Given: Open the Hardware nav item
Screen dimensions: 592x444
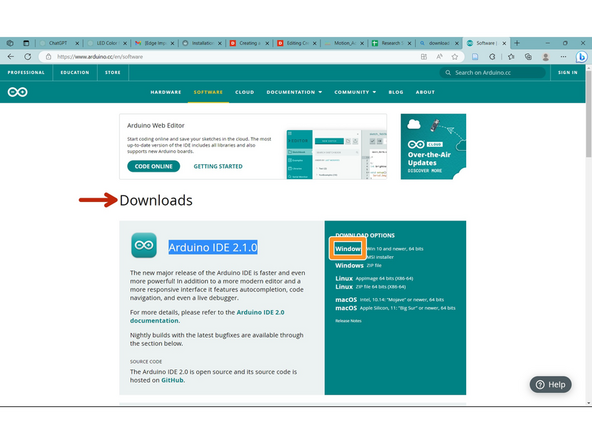Looking at the screenshot, I should coord(166,92).
